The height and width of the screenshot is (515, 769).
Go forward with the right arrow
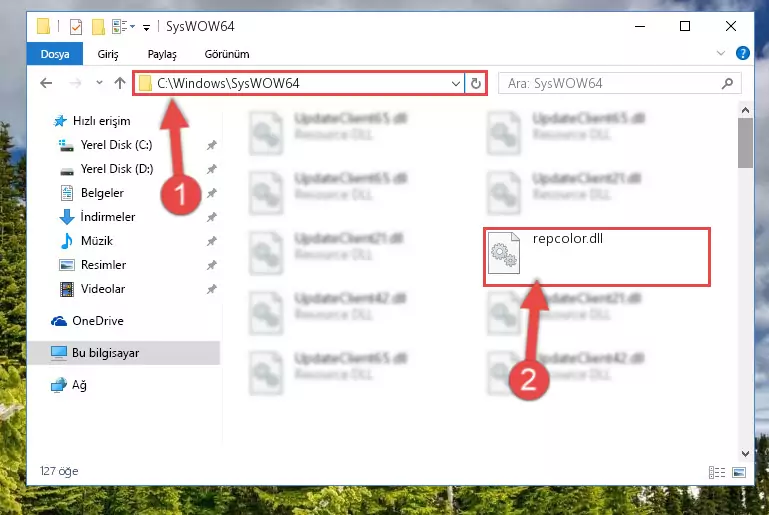[75, 83]
